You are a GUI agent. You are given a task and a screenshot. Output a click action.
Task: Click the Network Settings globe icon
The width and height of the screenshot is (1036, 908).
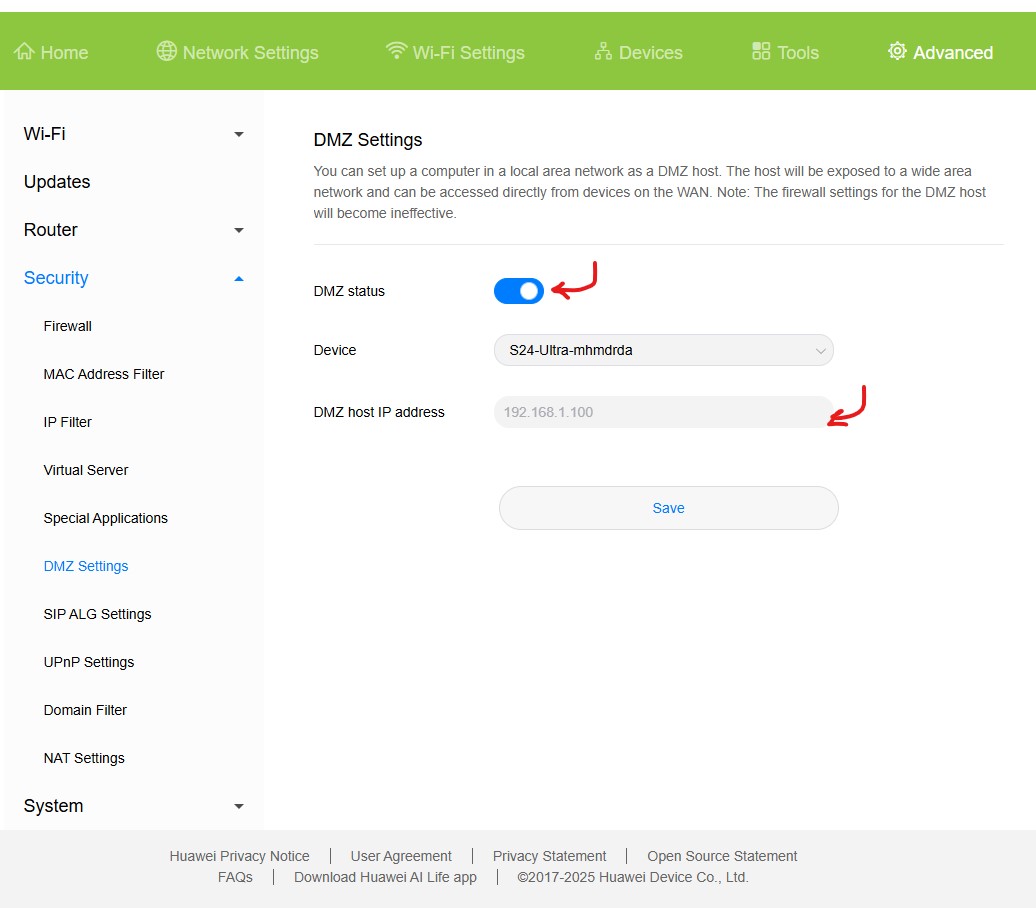tap(167, 51)
